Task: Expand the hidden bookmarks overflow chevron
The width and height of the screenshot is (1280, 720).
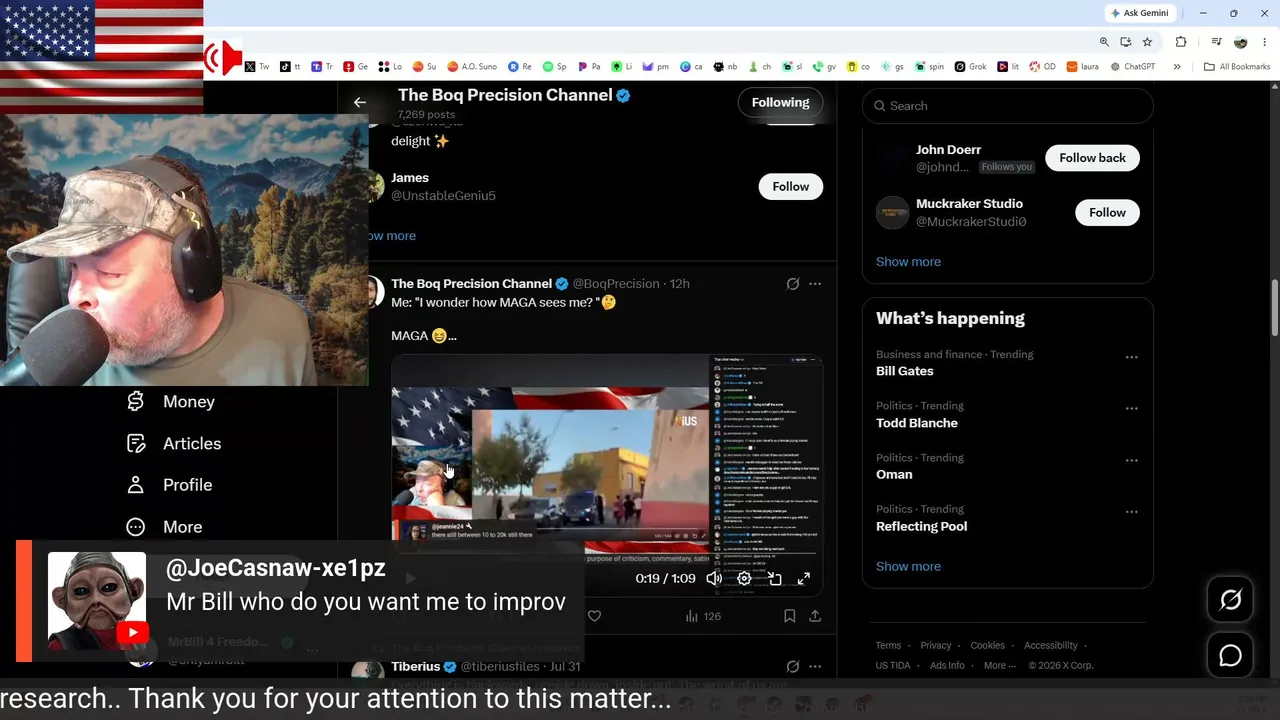Action: 1177,67
